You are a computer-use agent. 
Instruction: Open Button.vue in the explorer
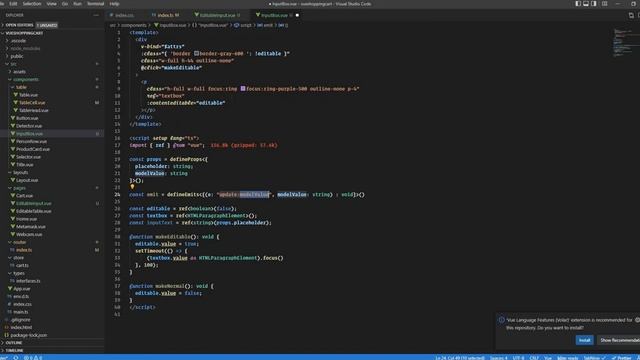(x=27, y=118)
